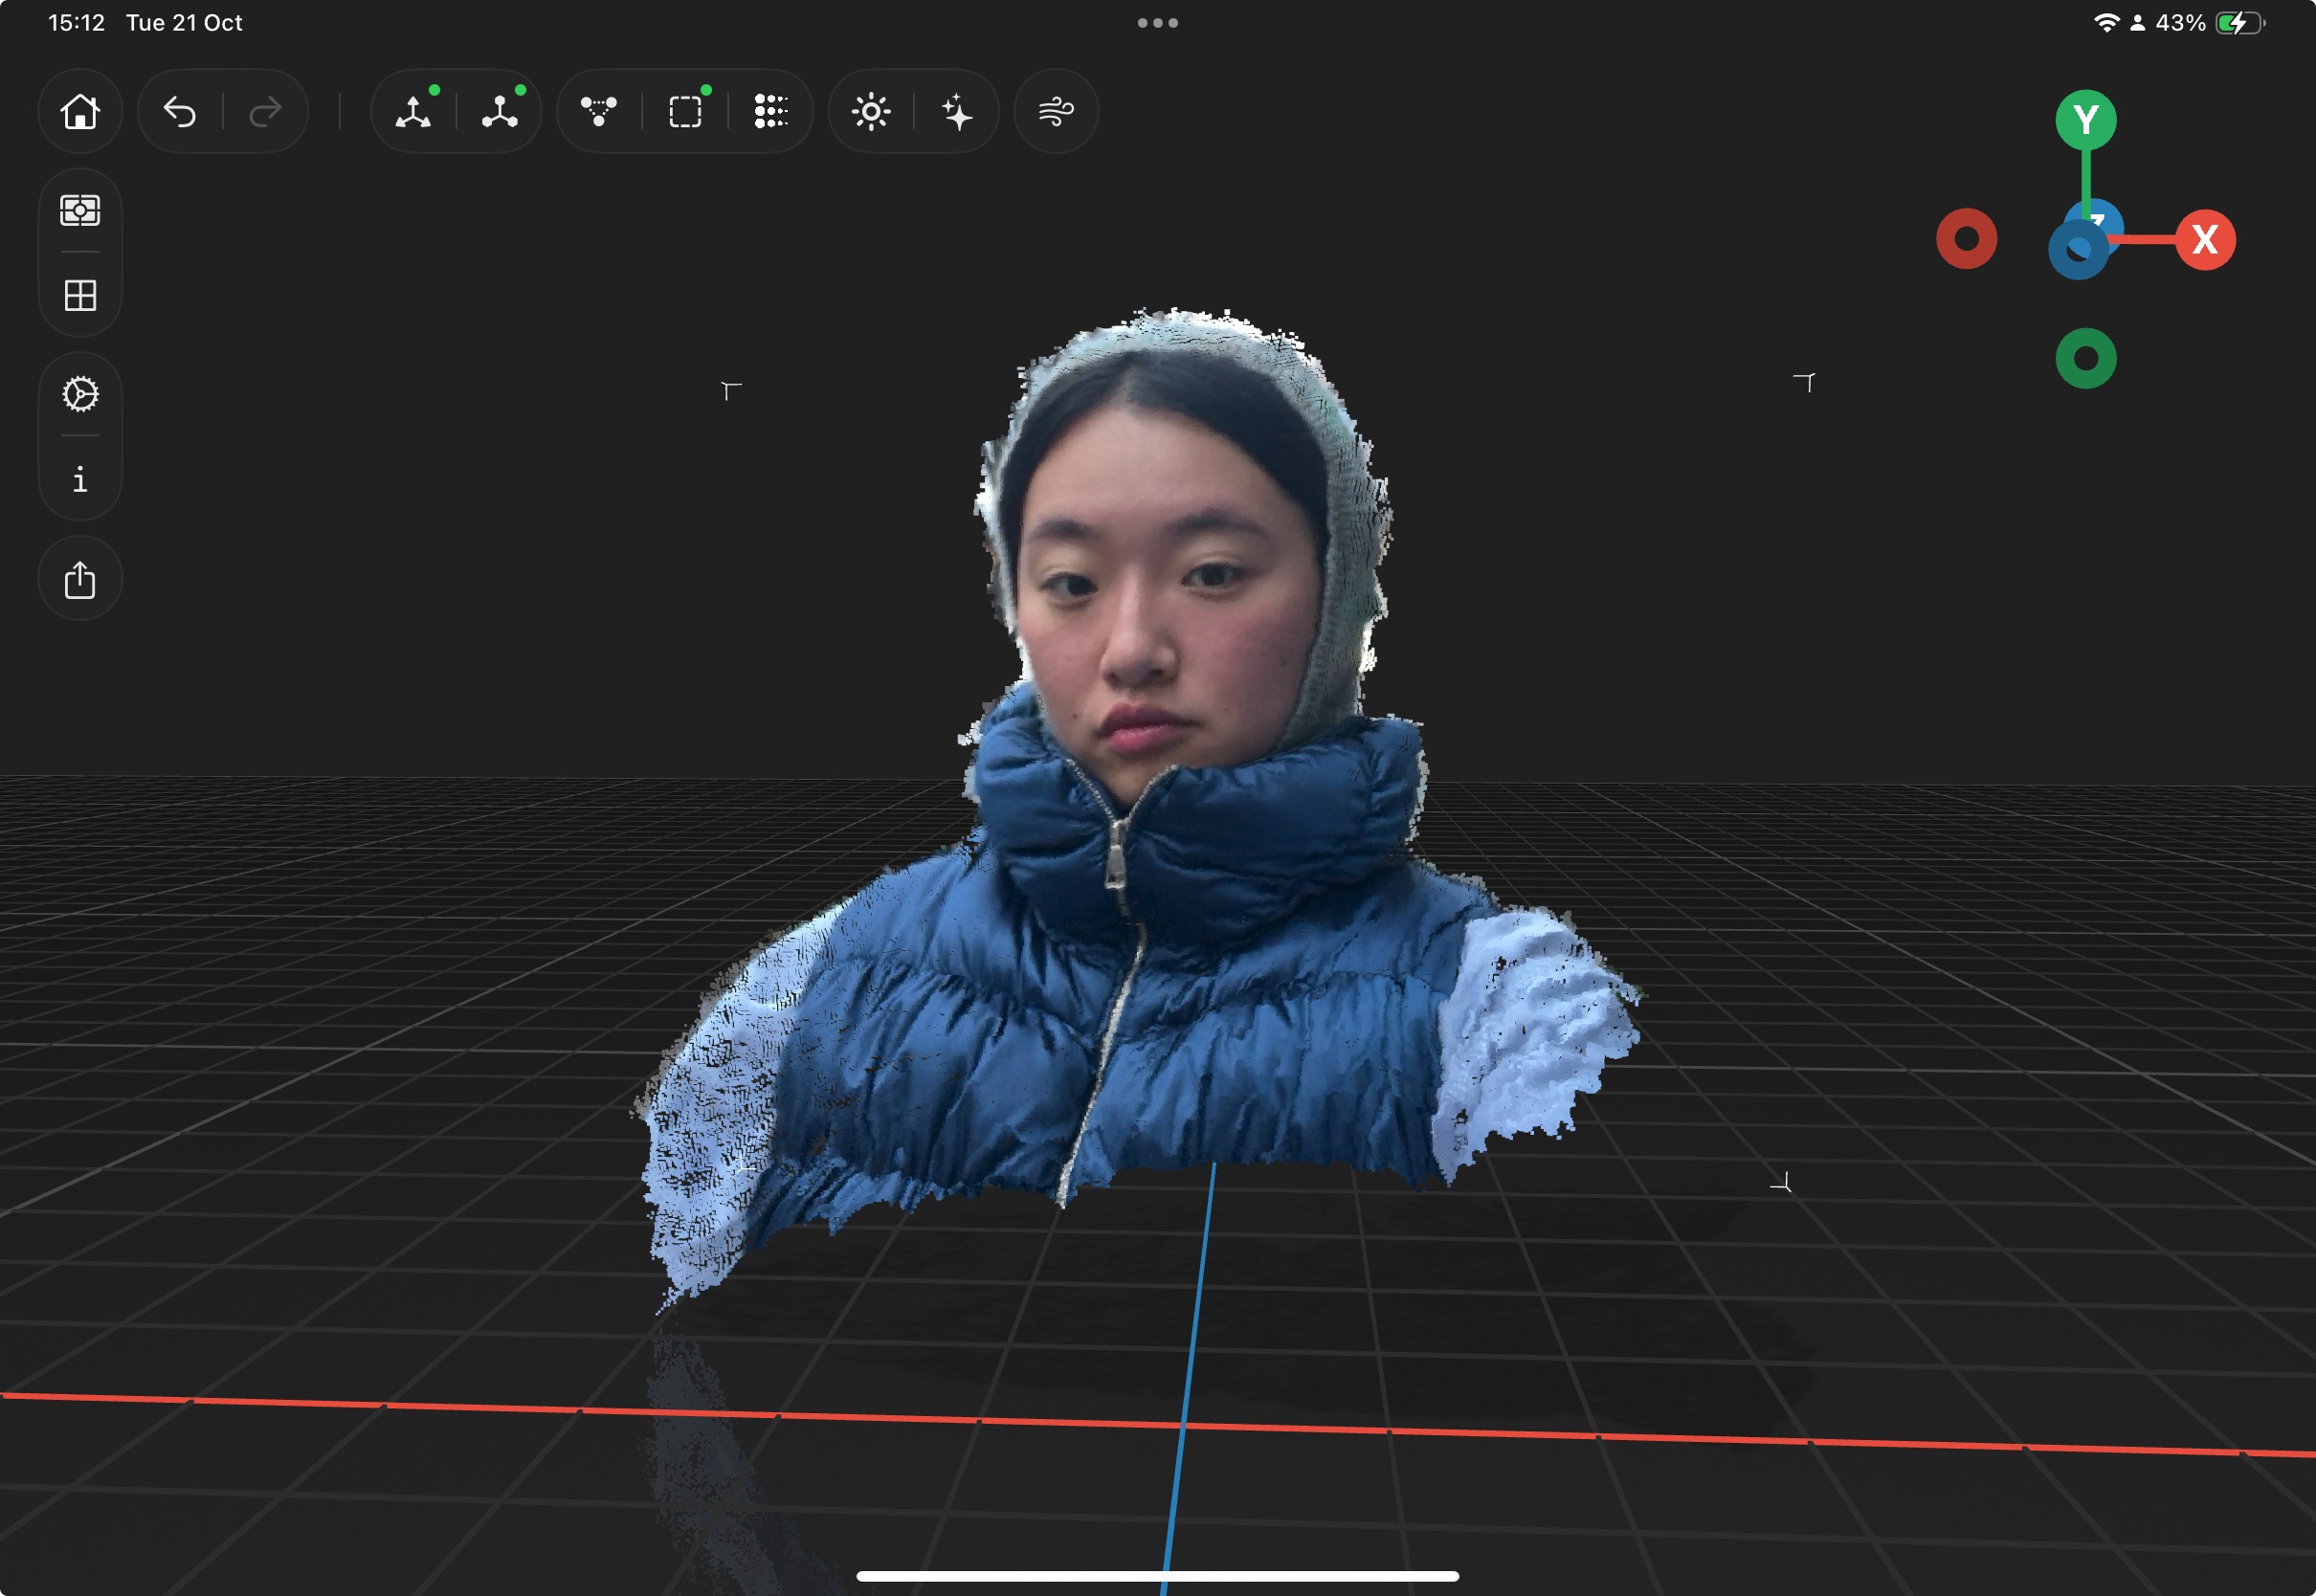
Task: Snap view to the green Y axis
Action: point(2085,120)
